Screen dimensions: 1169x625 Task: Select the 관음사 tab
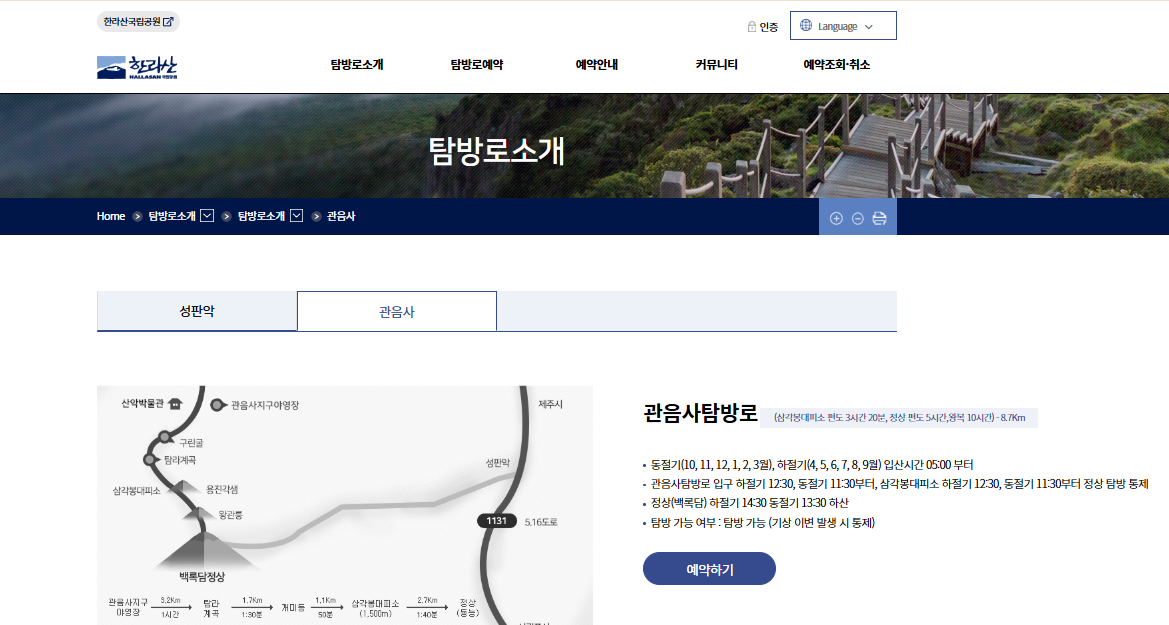coord(396,311)
